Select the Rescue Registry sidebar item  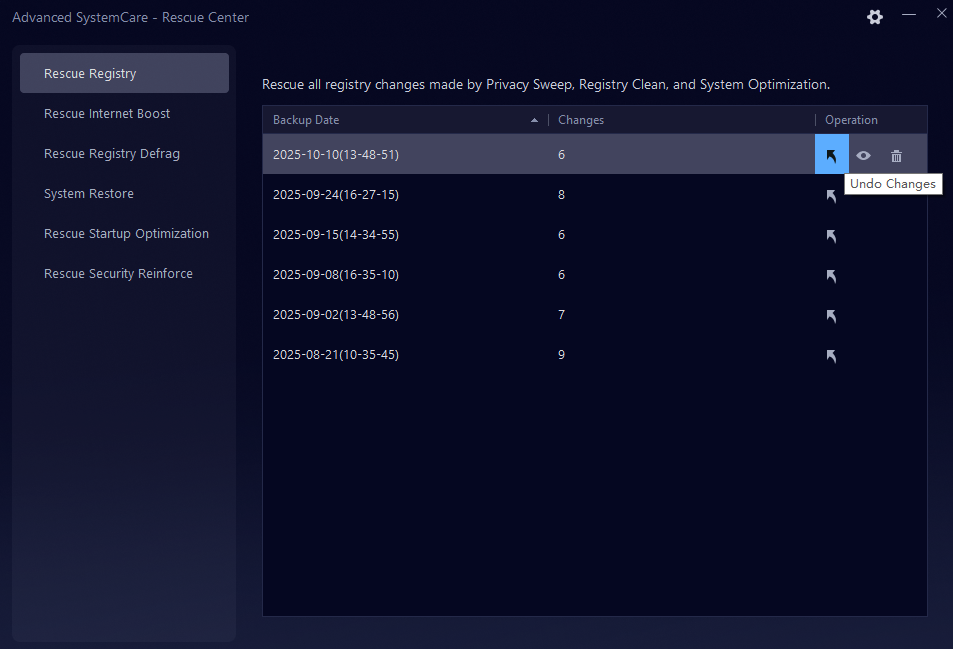pos(90,74)
